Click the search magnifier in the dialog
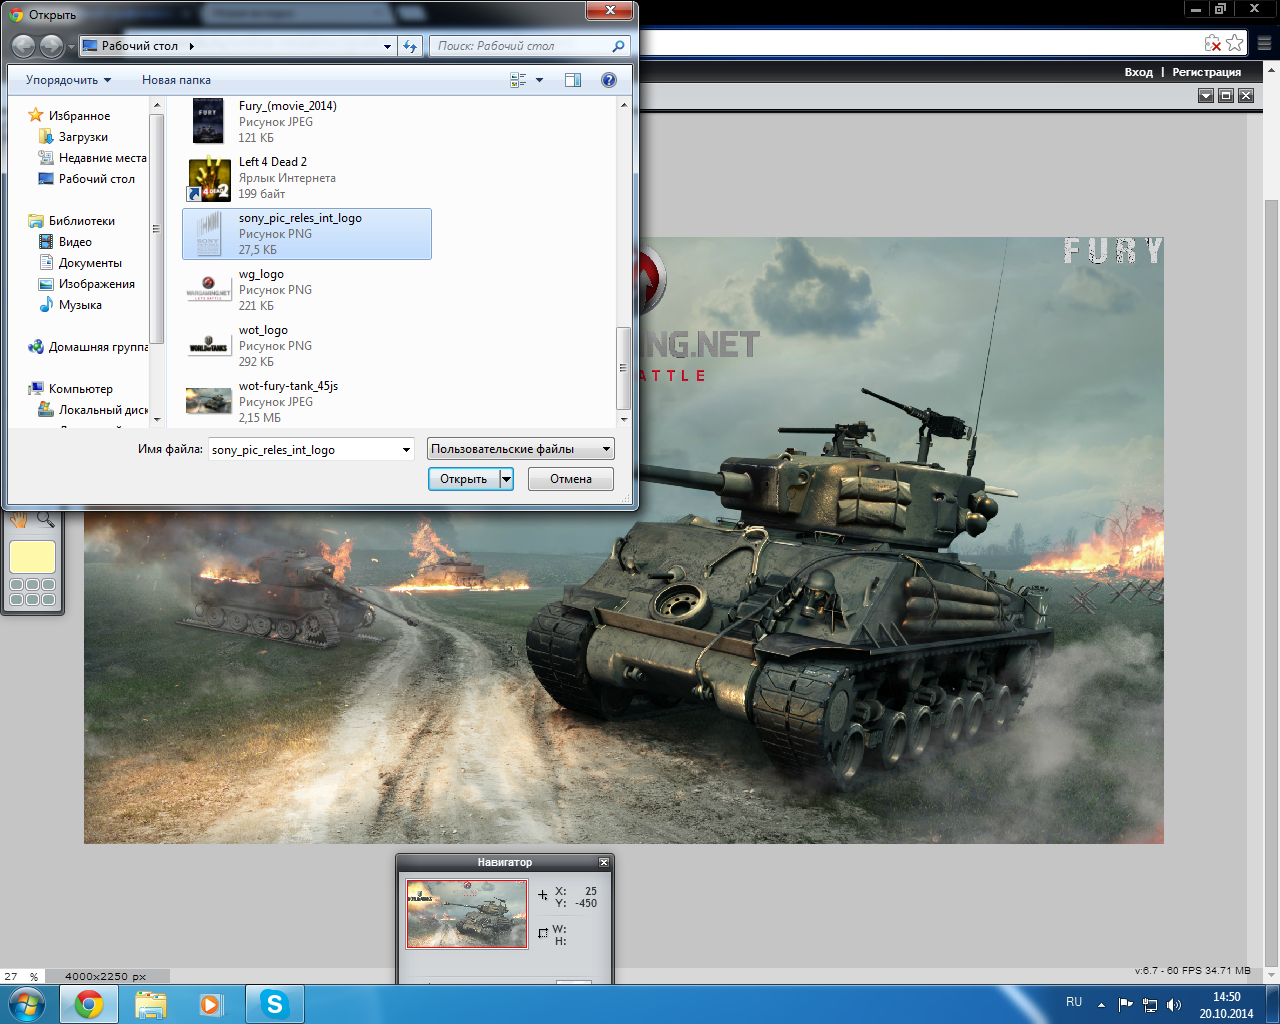The height and width of the screenshot is (1024, 1280). (619, 46)
